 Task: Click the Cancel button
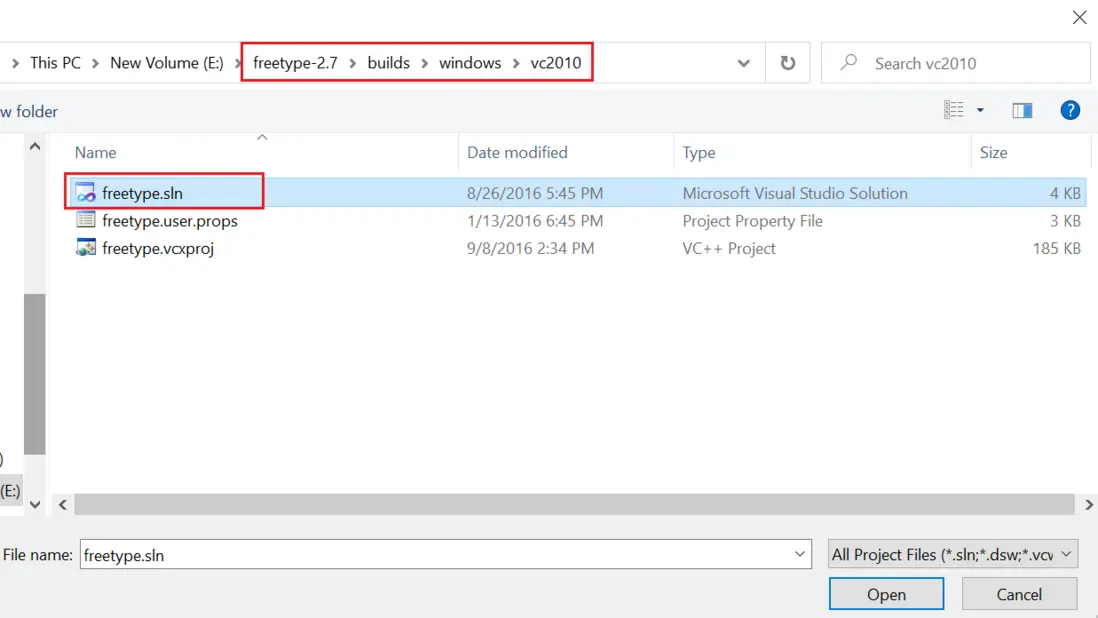(1019, 594)
